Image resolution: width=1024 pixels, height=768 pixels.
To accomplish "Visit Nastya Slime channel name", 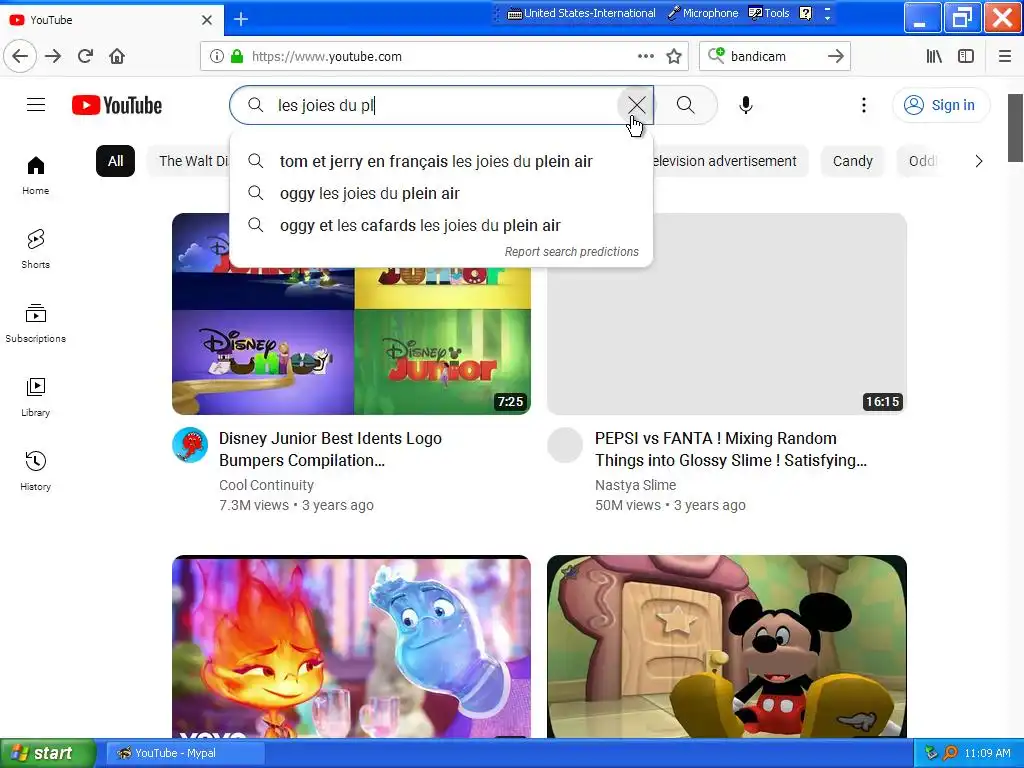I will click(x=635, y=485).
